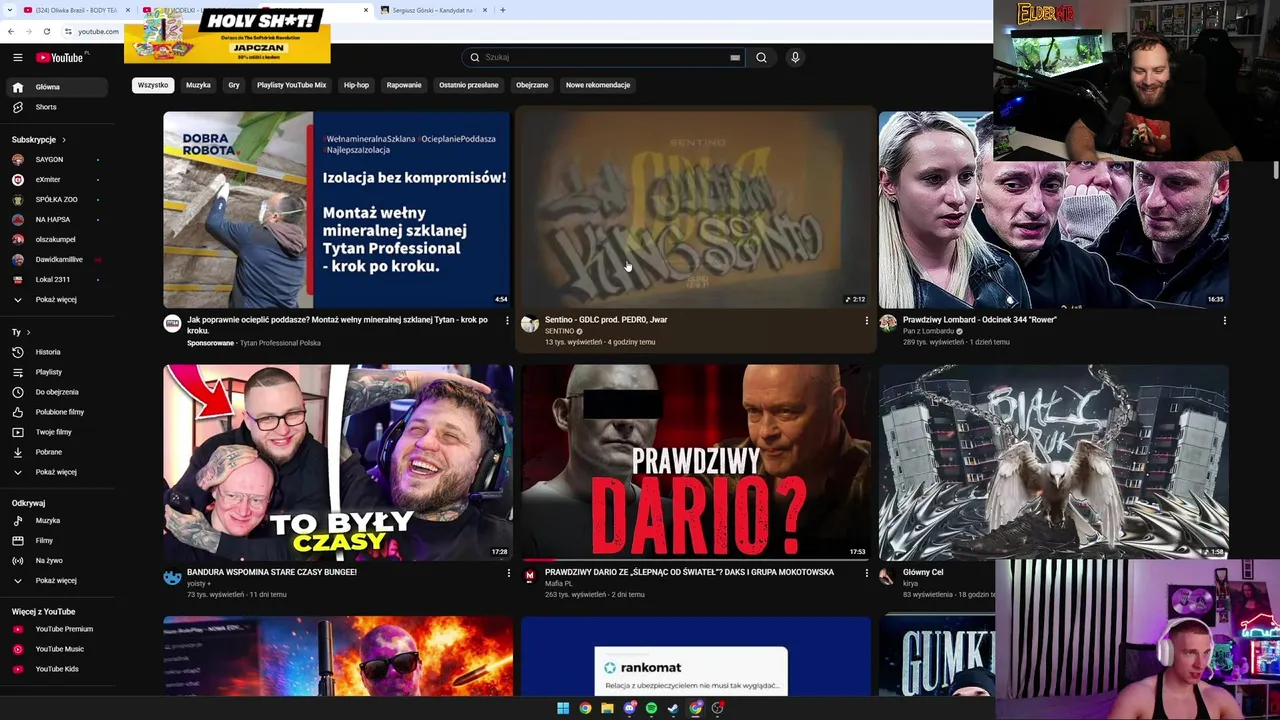Select the Playlisty YouTube Mix chip

291,85
